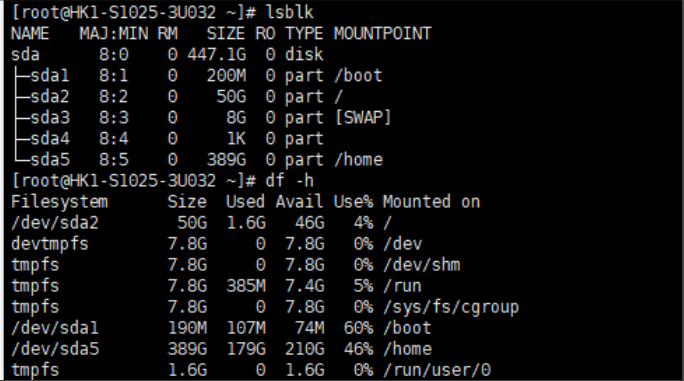Click the Use% column header

click(x=353, y=202)
